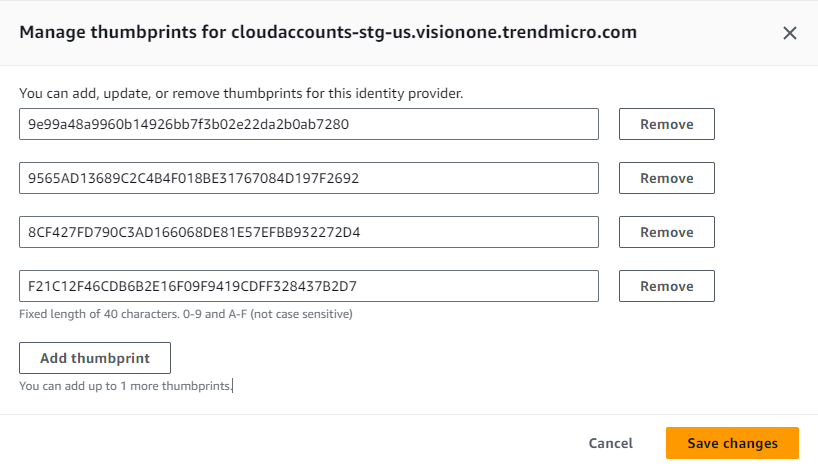
Task: Click the cloudaccounts-stg-us.visionone.trendmicro.com domain in the title
Action: (434, 32)
